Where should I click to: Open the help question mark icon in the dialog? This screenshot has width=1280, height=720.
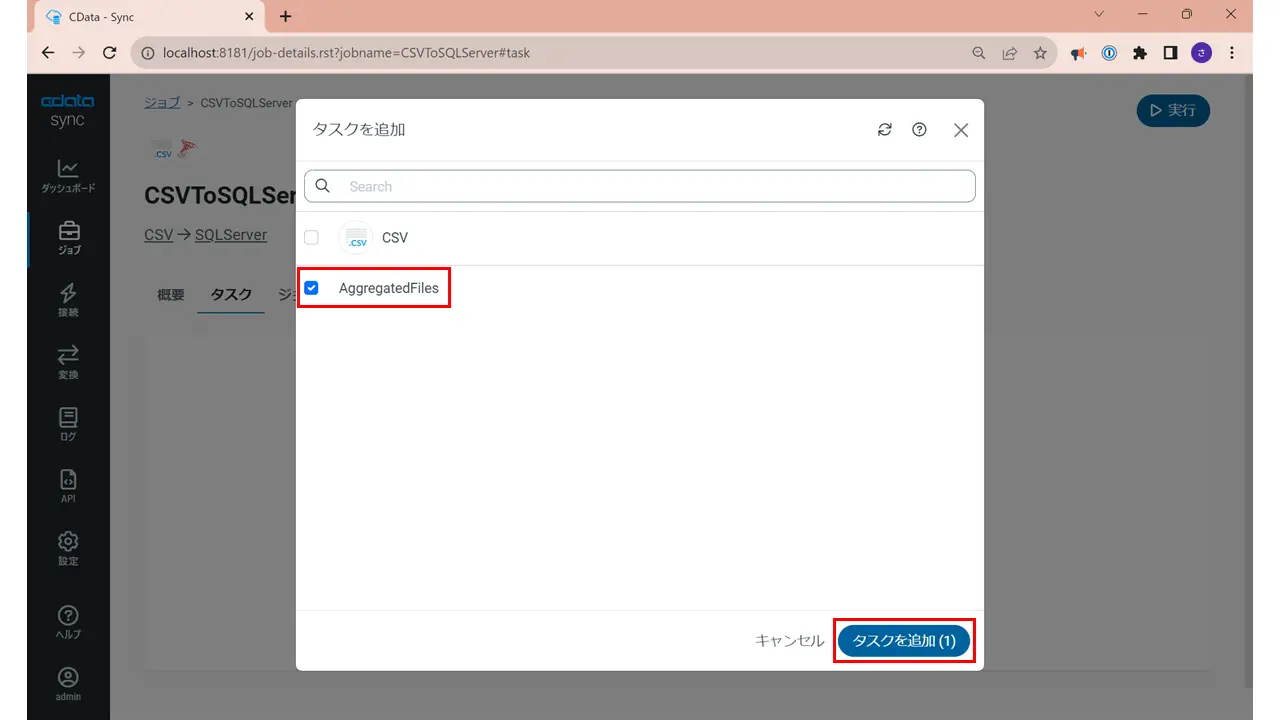(x=919, y=130)
